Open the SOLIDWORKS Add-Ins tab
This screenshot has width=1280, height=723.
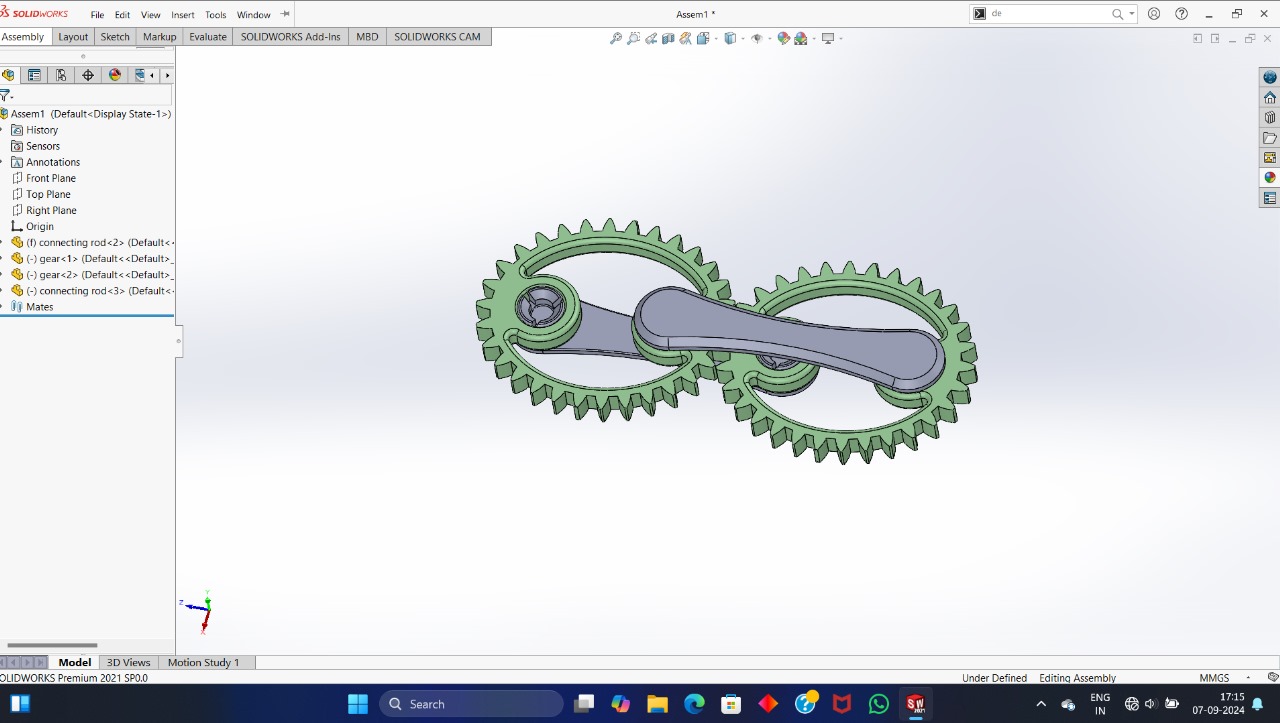click(x=290, y=37)
